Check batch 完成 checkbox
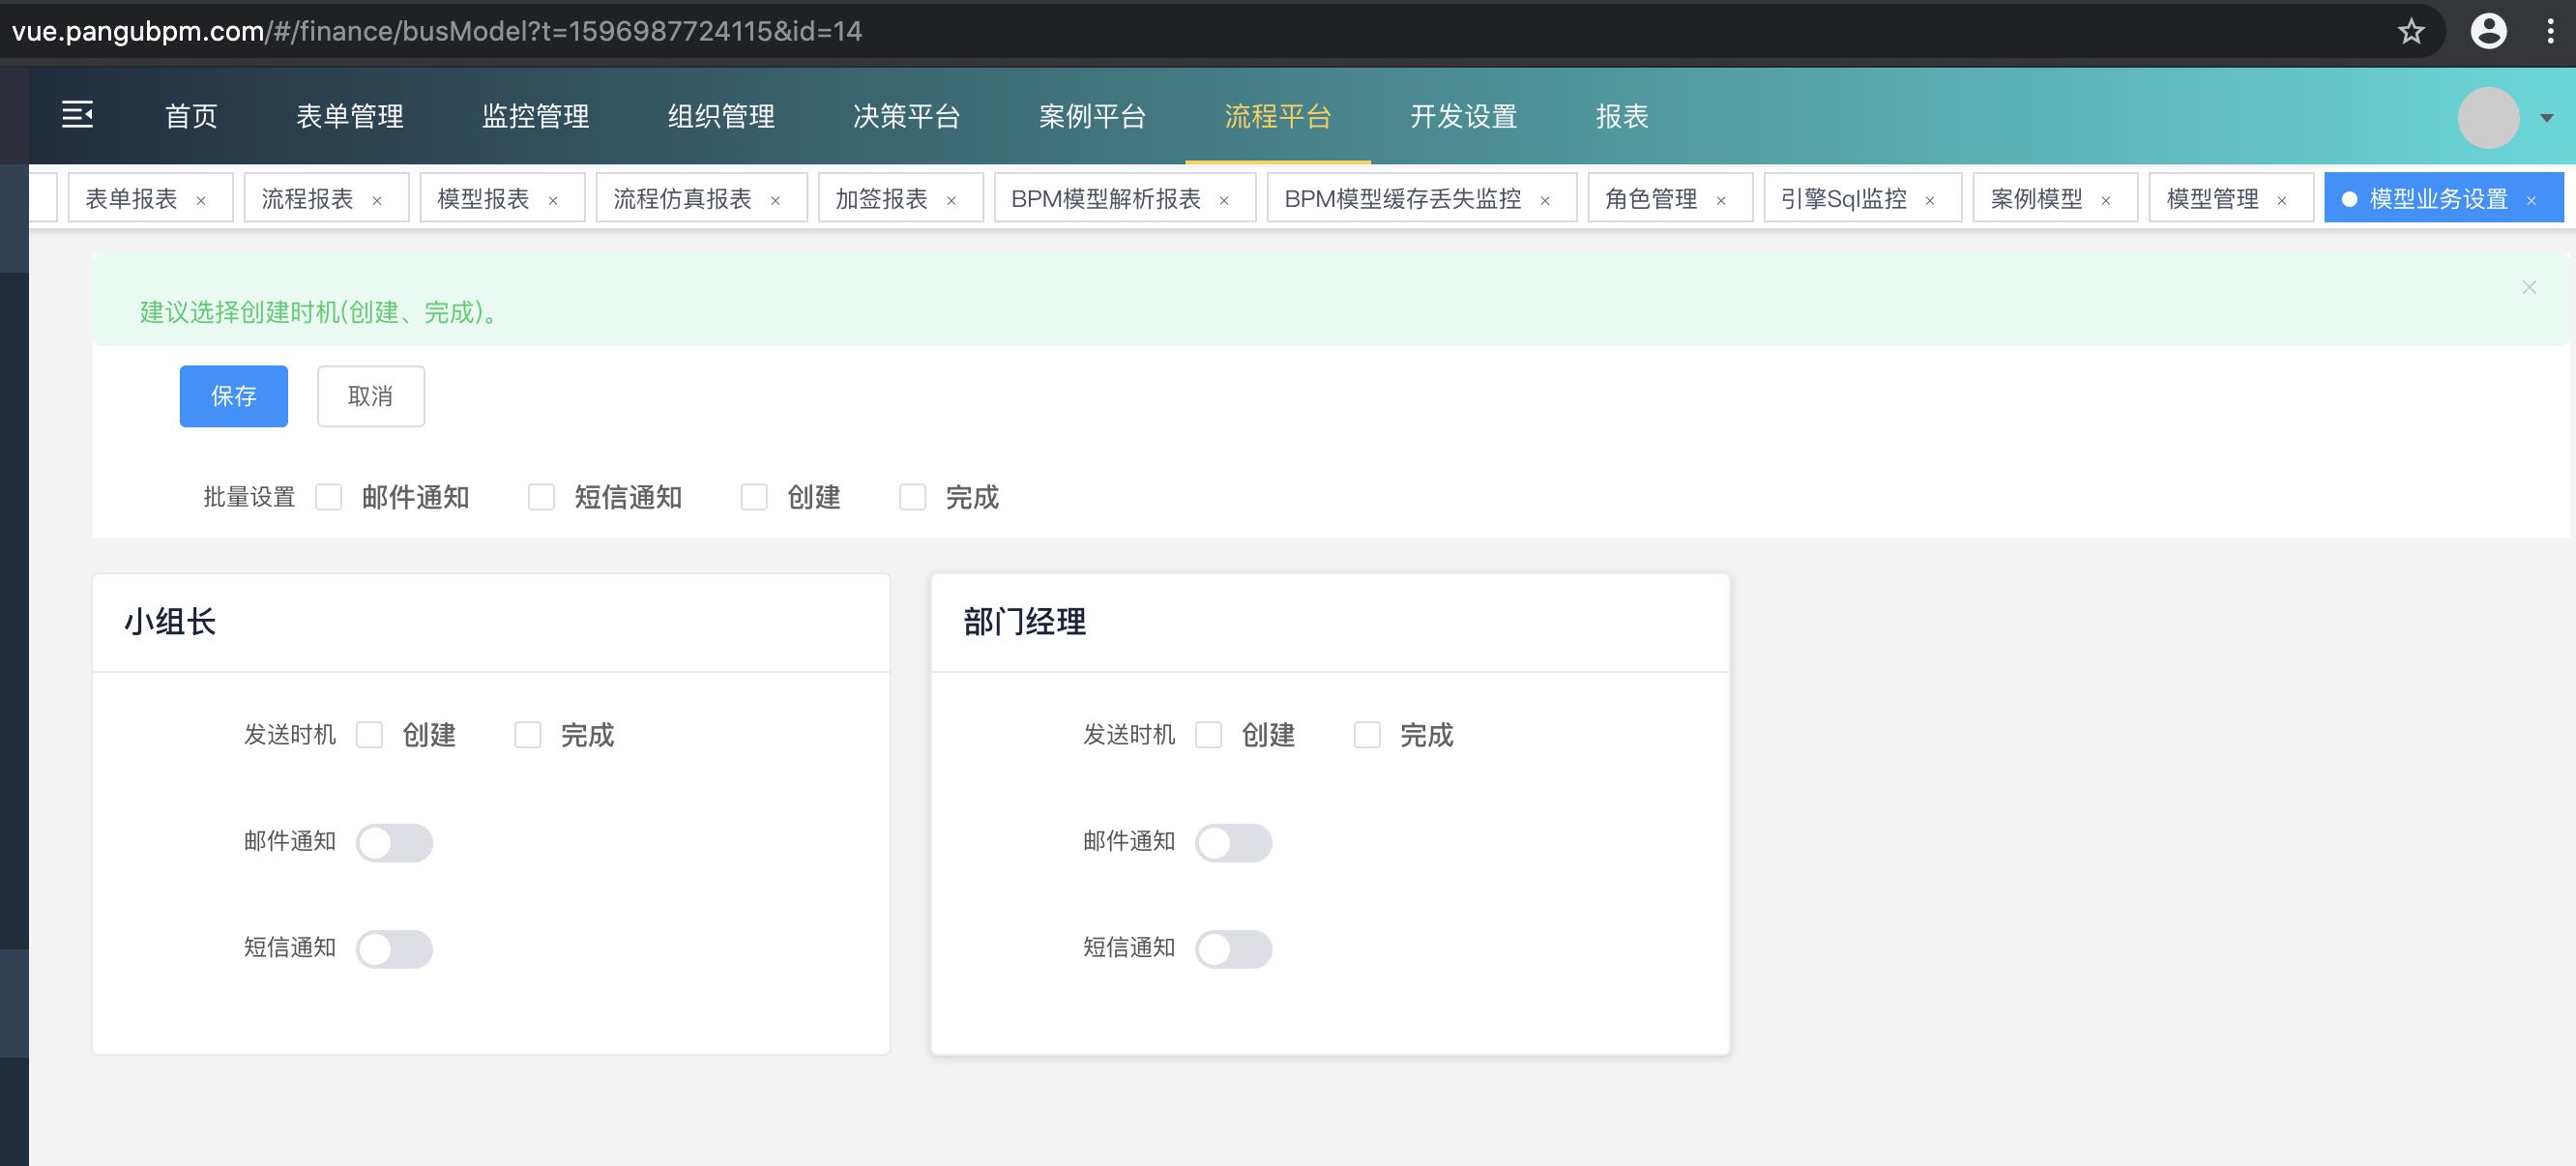Screen dimensions: 2576x1166 pyautogui.click(x=913, y=497)
